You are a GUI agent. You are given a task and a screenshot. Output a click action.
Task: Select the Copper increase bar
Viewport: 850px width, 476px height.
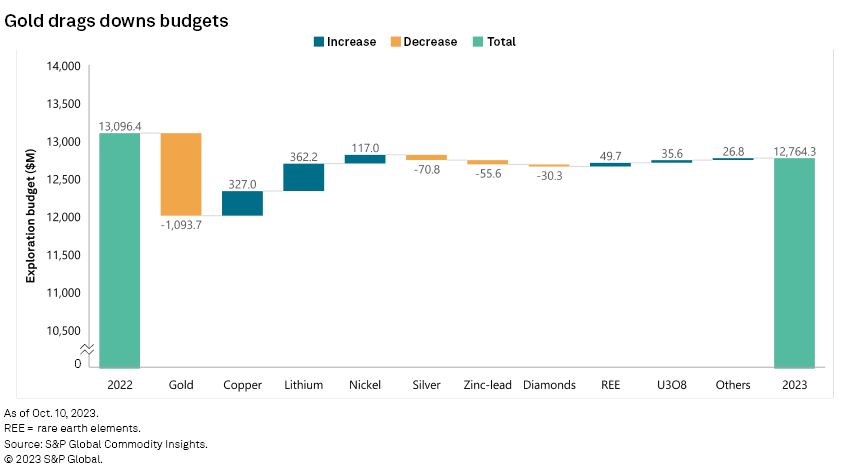(242, 203)
